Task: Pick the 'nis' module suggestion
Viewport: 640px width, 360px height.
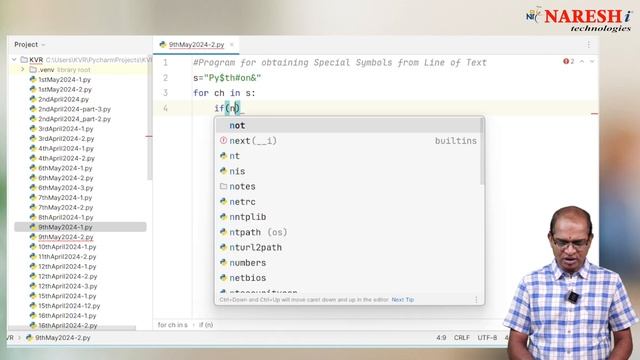Action: [x=347, y=171]
